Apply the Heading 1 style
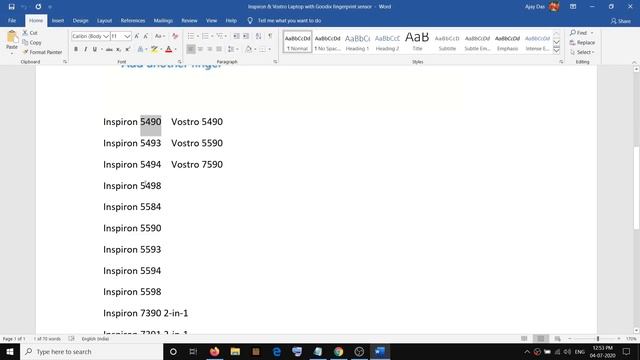Image resolution: width=640 pixels, height=360 pixels. [x=357, y=42]
